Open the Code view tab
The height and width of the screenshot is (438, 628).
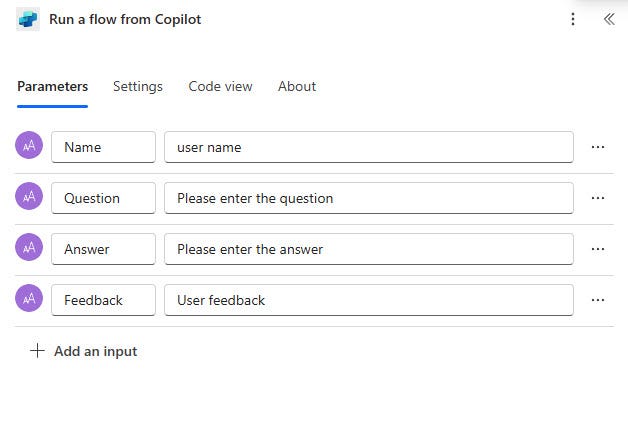[220, 86]
